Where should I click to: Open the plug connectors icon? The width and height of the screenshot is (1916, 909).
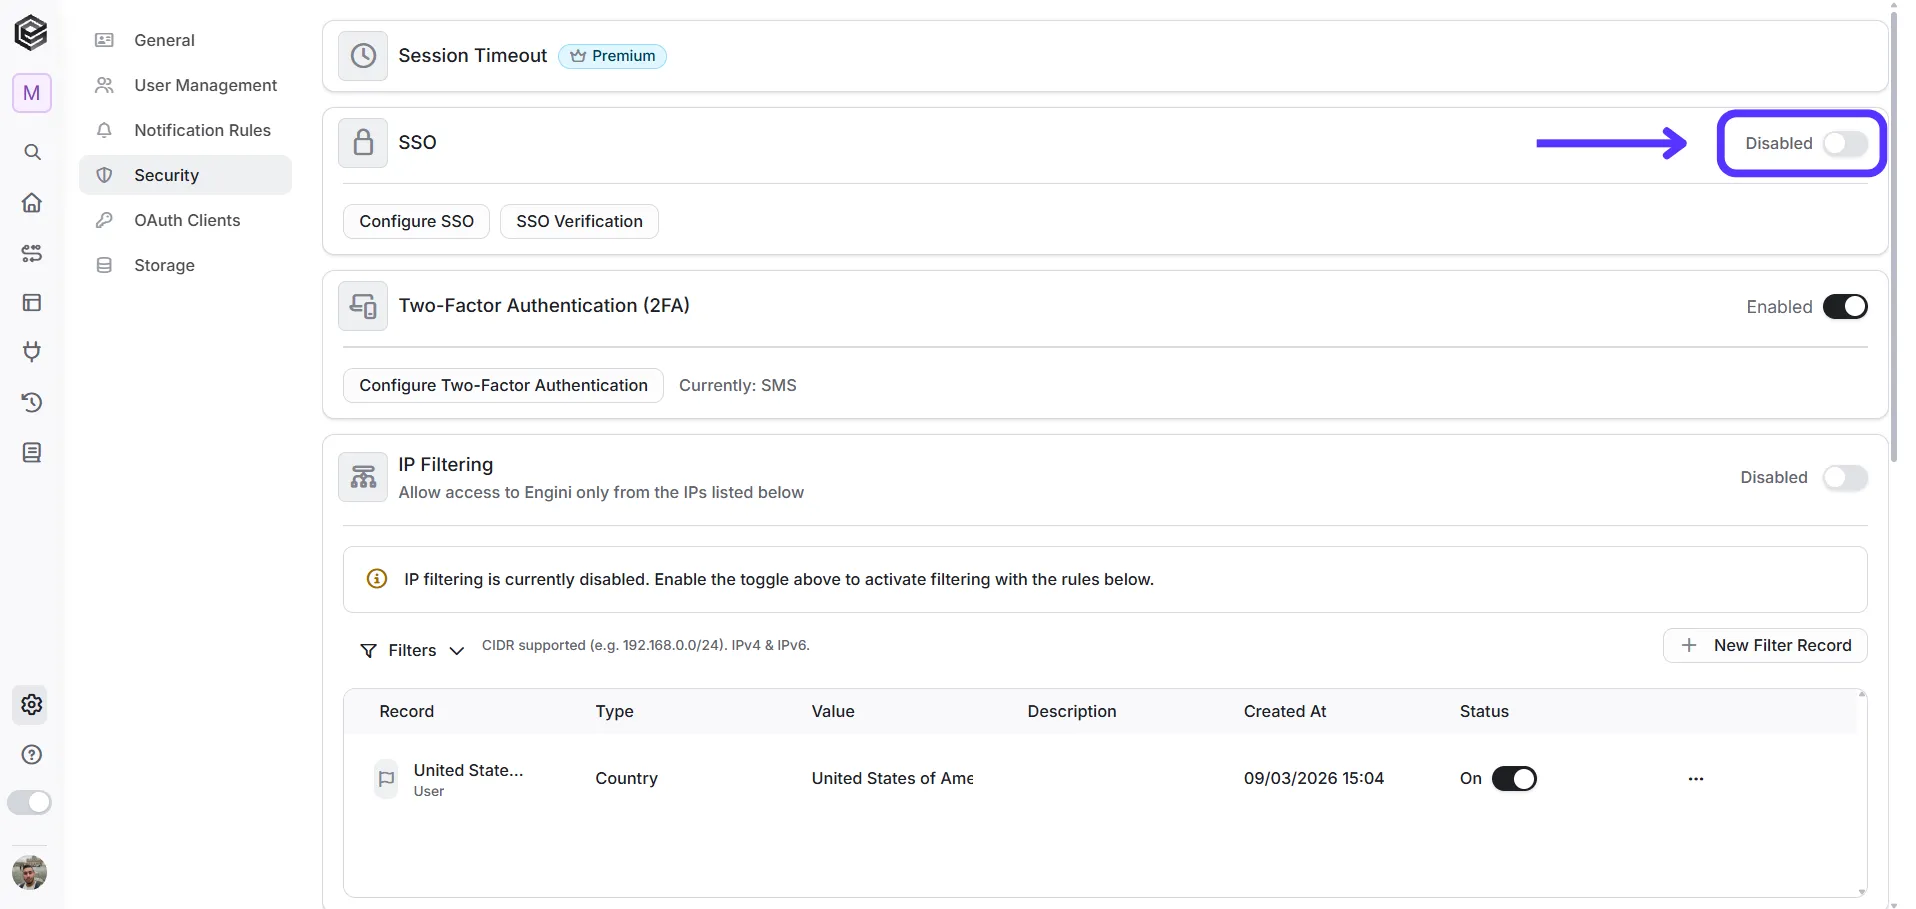tap(32, 352)
